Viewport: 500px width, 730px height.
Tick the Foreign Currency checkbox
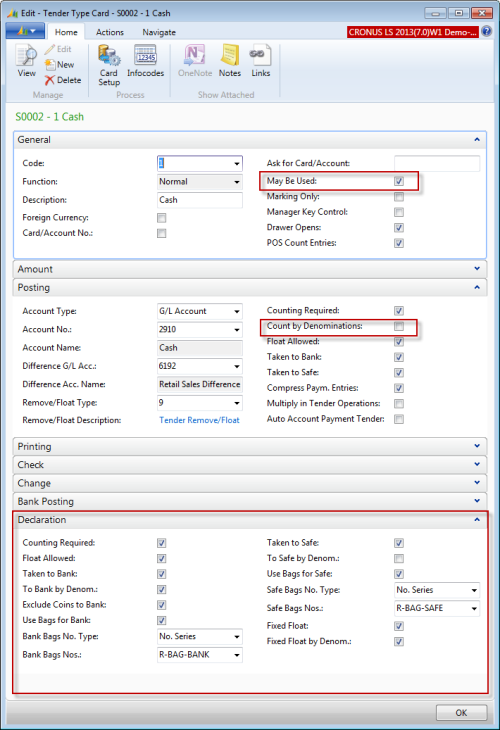point(162,218)
